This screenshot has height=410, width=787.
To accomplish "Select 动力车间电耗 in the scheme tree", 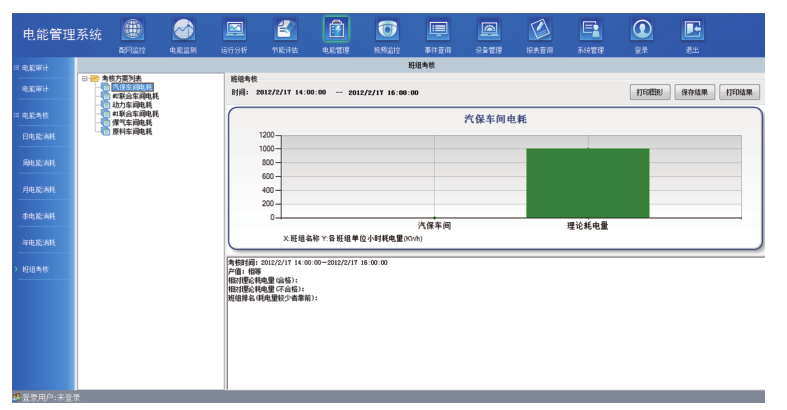I will [x=132, y=105].
